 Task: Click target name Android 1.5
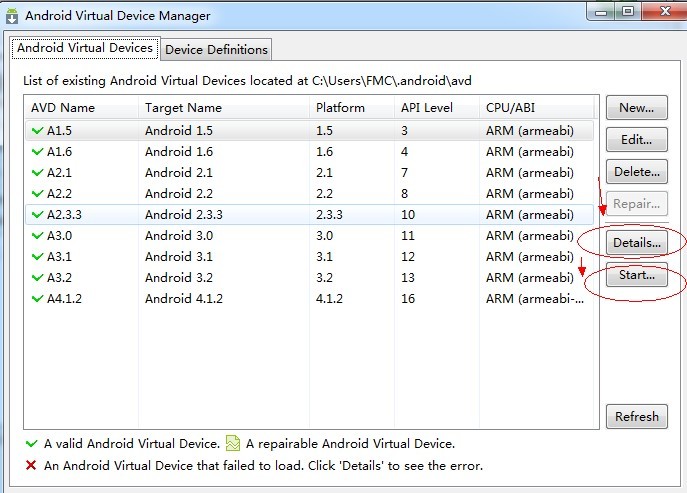coord(179,131)
